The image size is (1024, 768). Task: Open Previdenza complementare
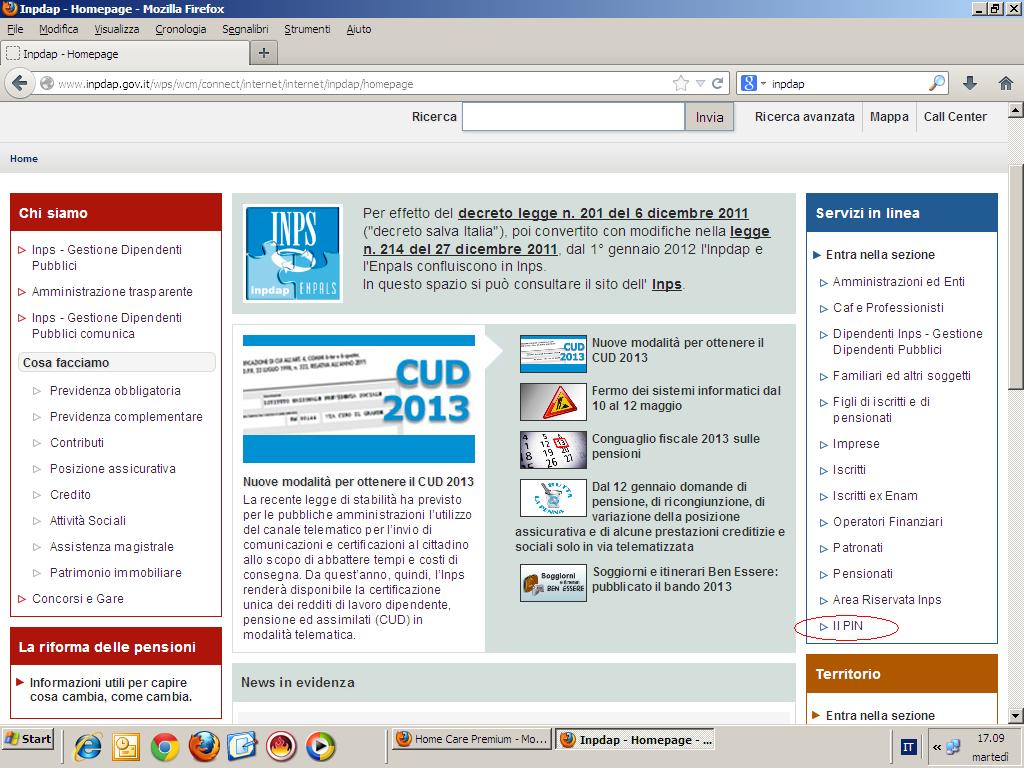[126, 417]
